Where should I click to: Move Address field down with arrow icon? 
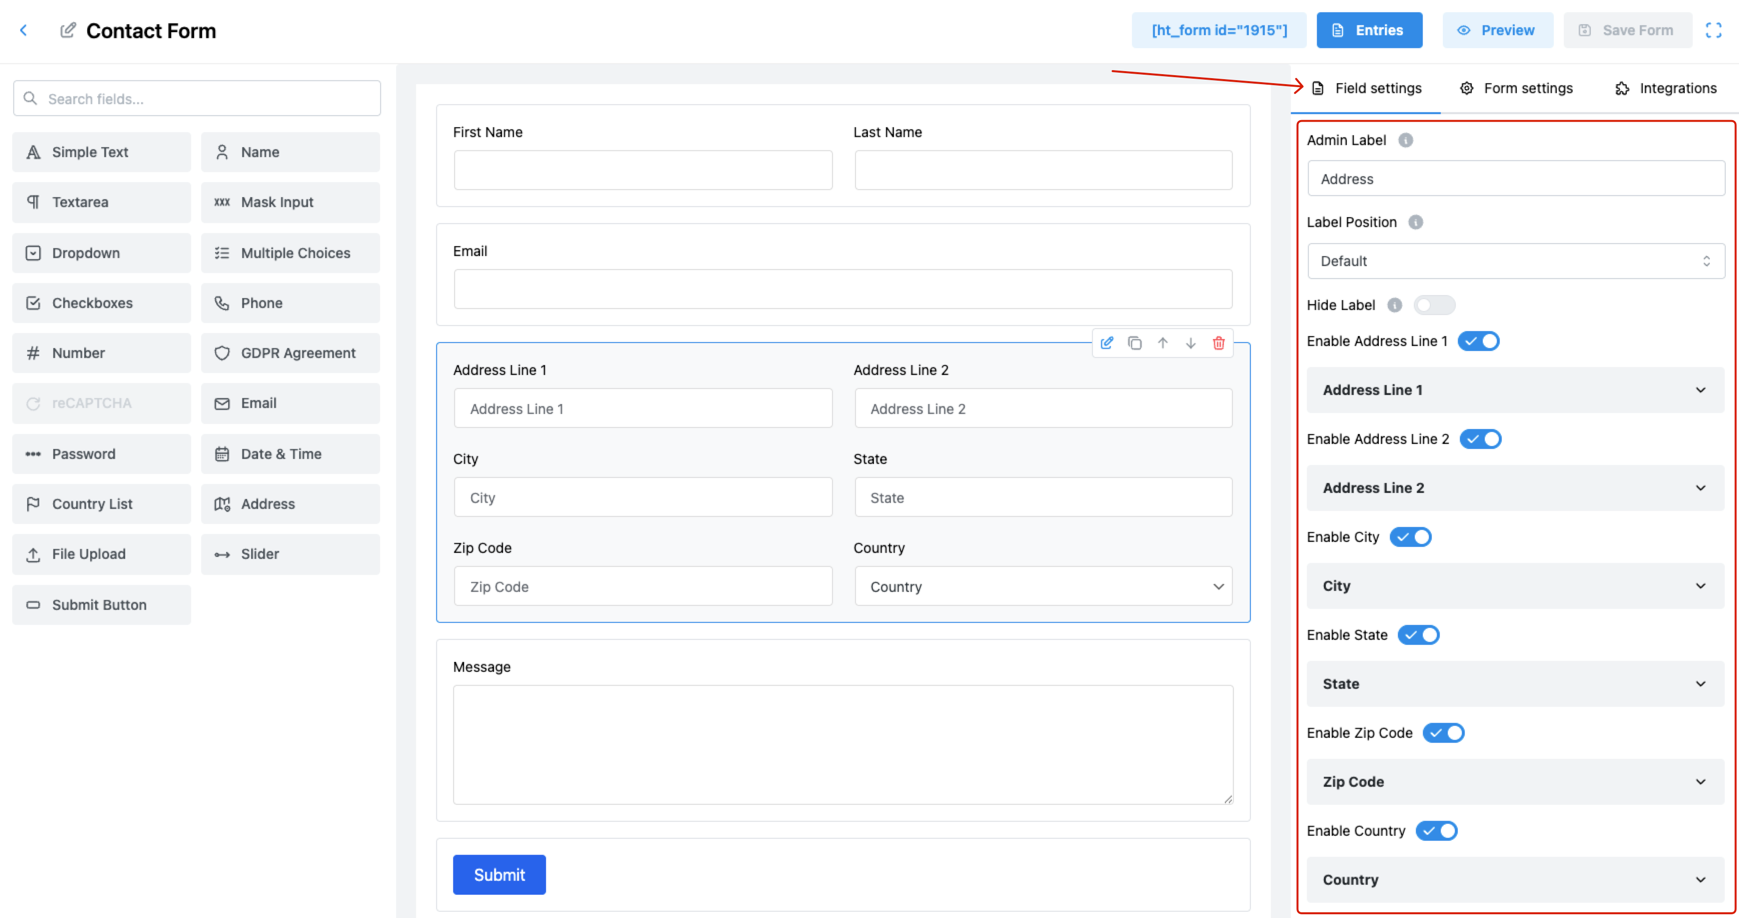pos(1191,343)
